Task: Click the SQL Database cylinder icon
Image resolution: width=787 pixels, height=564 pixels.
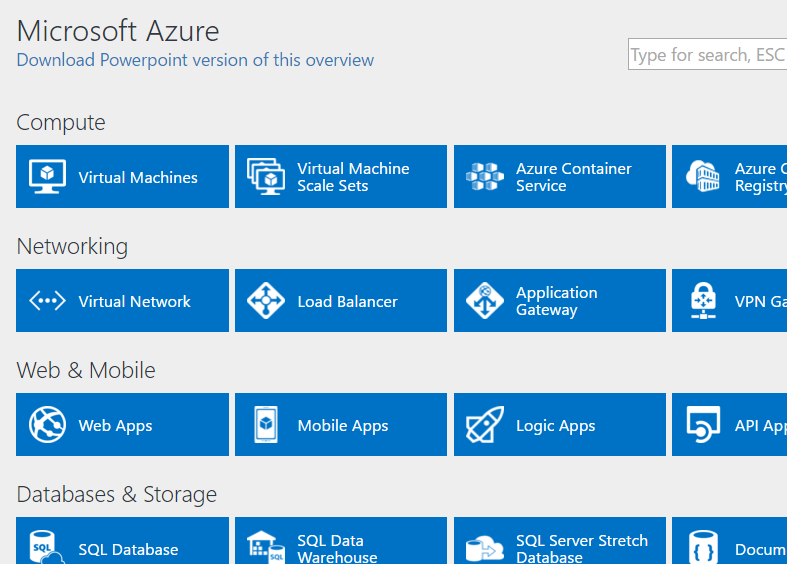Action: (47, 547)
